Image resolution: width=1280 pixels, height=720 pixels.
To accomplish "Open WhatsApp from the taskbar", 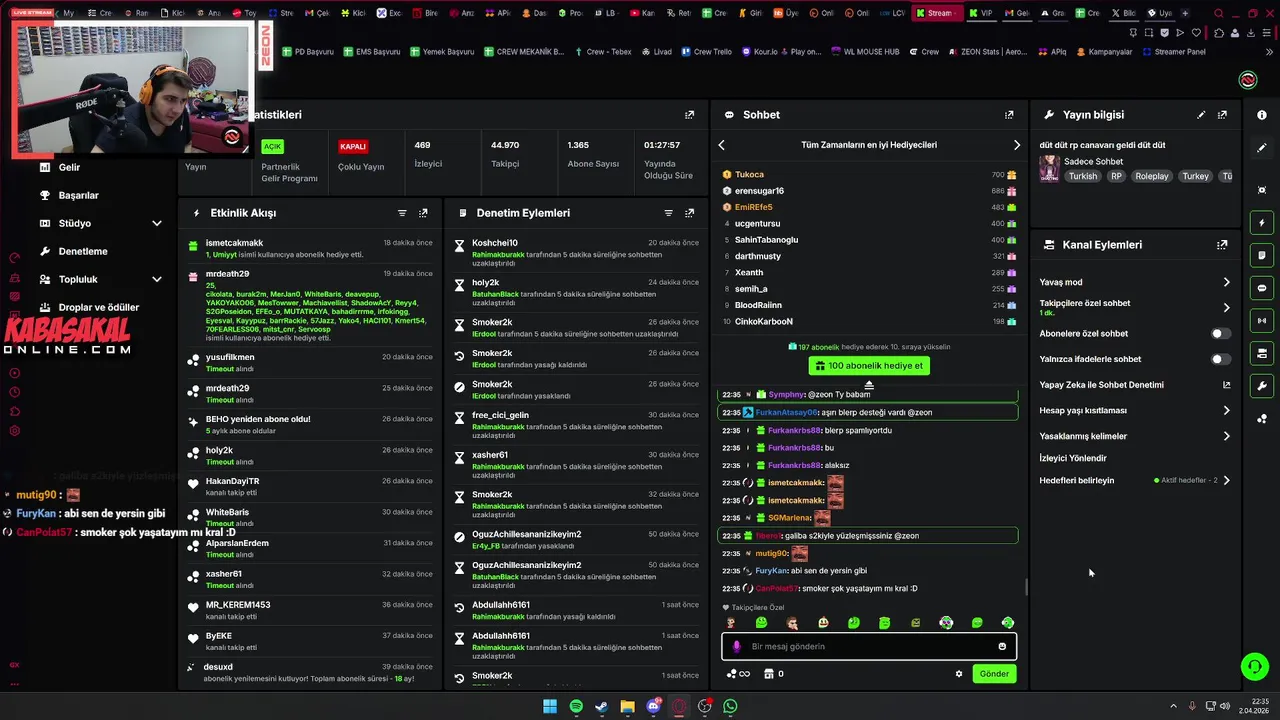I will (x=730, y=706).
